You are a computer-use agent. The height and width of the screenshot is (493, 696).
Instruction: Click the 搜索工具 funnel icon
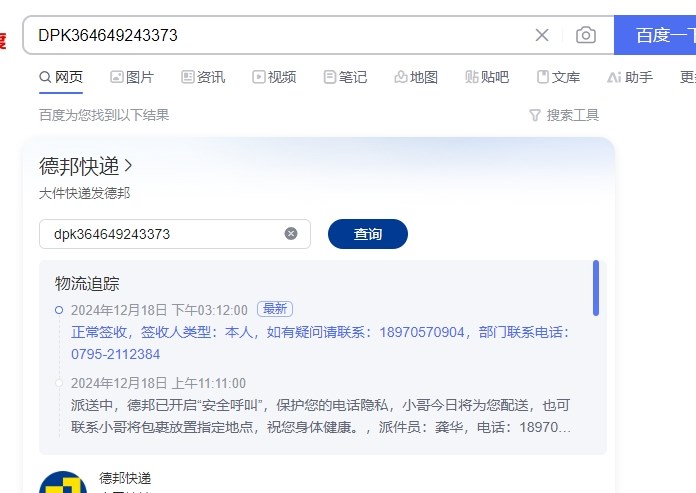535,116
